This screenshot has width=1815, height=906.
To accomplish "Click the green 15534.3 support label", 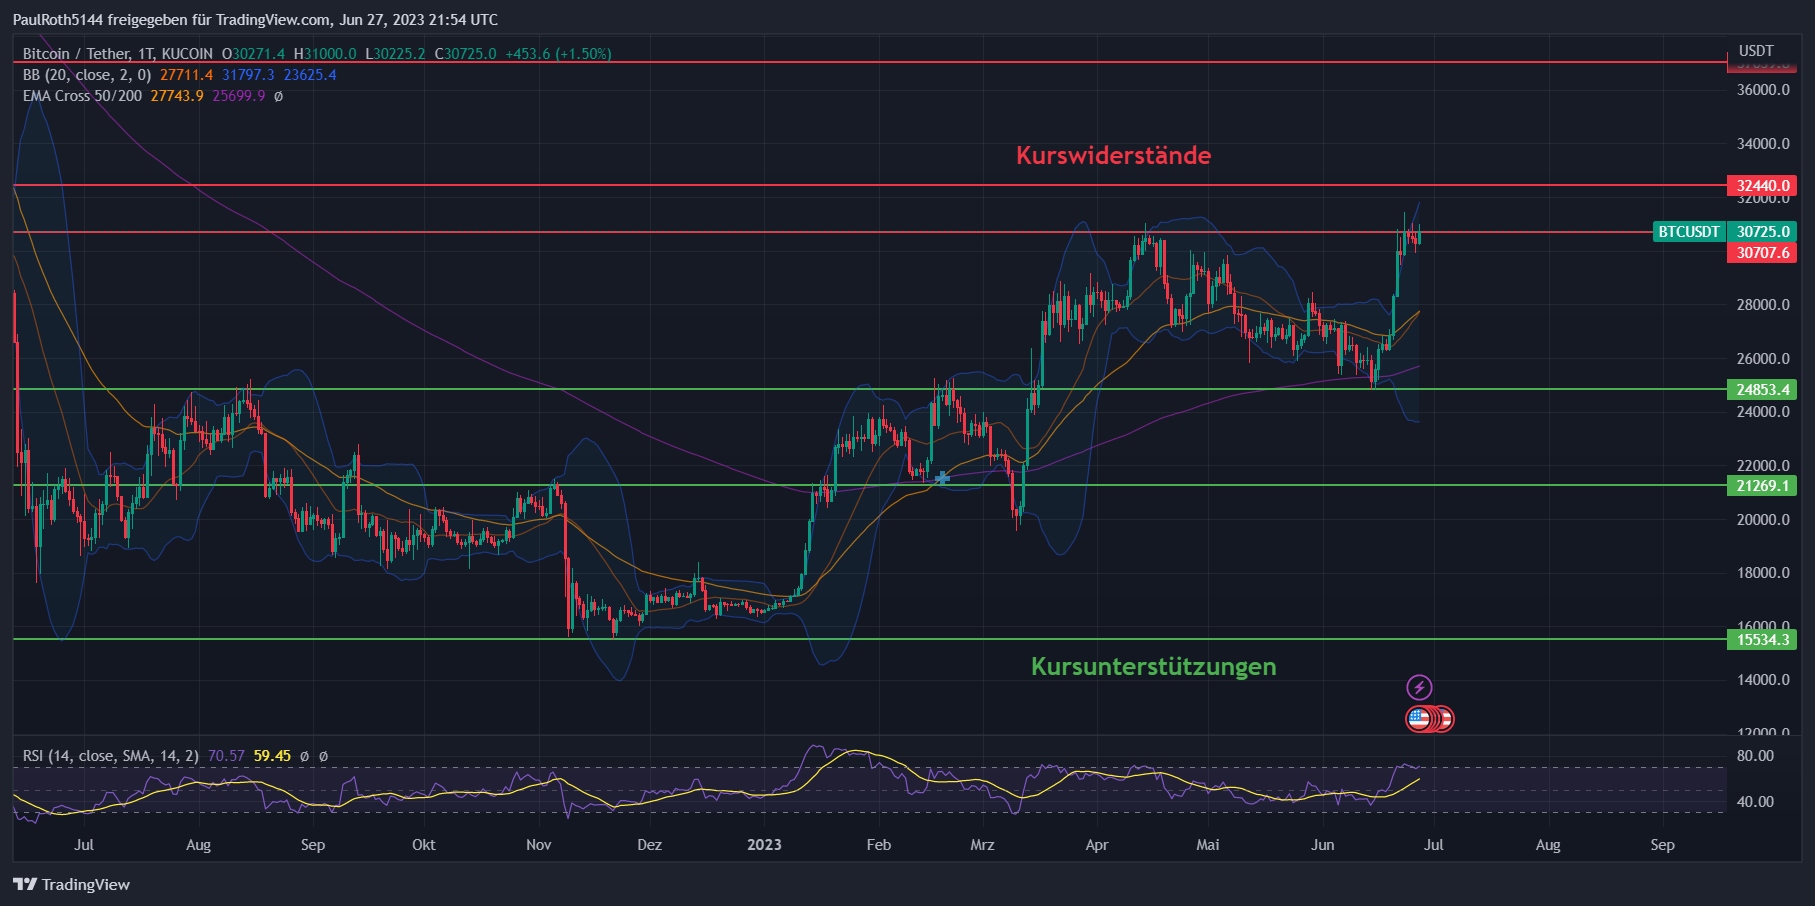I will [x=1762, y=640].
